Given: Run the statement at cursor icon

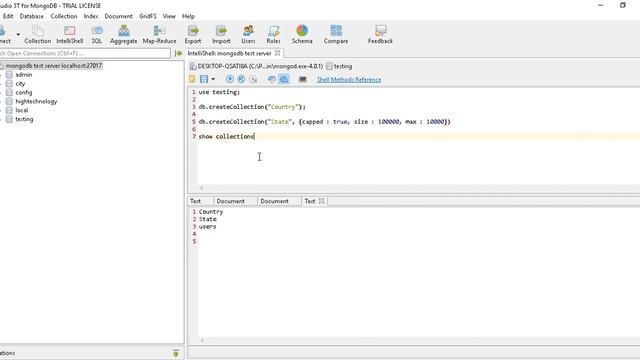Looking at the screenshot, I should (x=242, y=79).
